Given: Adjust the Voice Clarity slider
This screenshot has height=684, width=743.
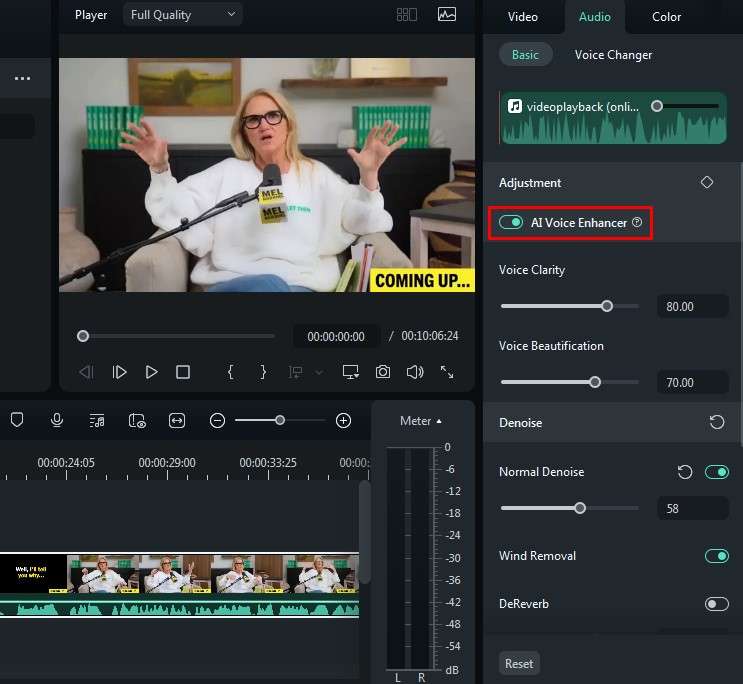Looking at the screenshot, I should coord(607,306).
